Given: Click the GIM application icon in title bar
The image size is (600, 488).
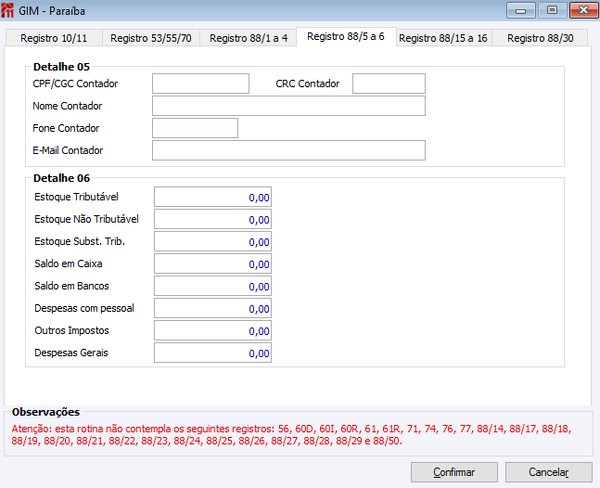Looking at the screenshot, I should 7,10.
